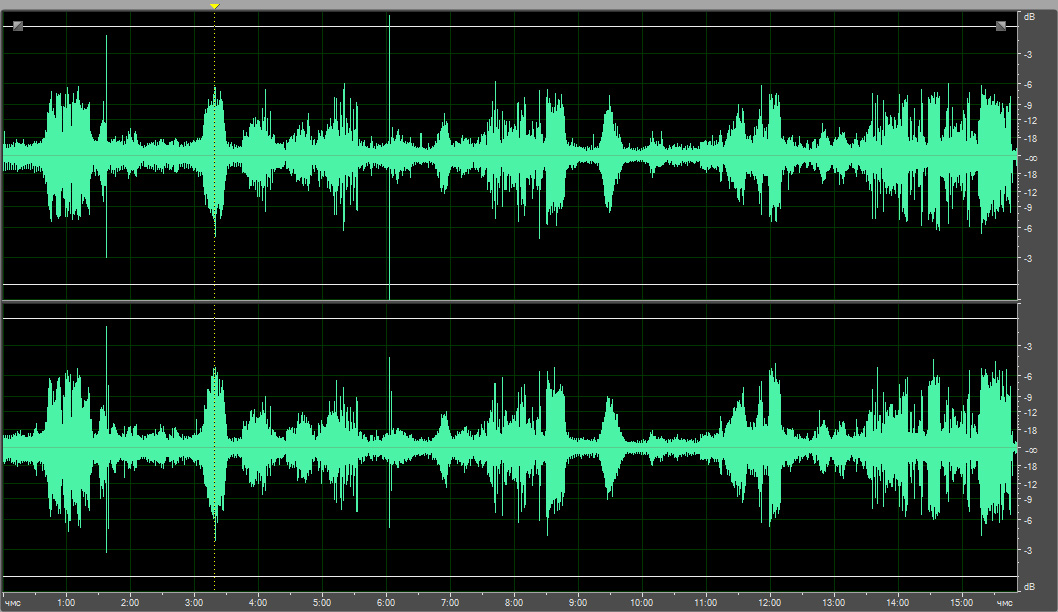
Task: Click the yellow playhead marker above the waveform
Action: point(215,6)
